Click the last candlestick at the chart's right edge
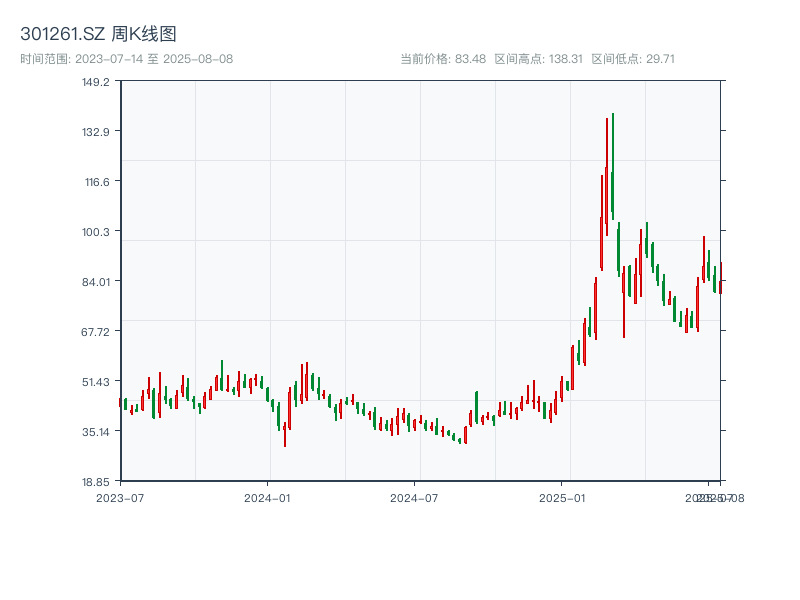The width and height of the screenshot is (800, 600). (x=720, y=278)
